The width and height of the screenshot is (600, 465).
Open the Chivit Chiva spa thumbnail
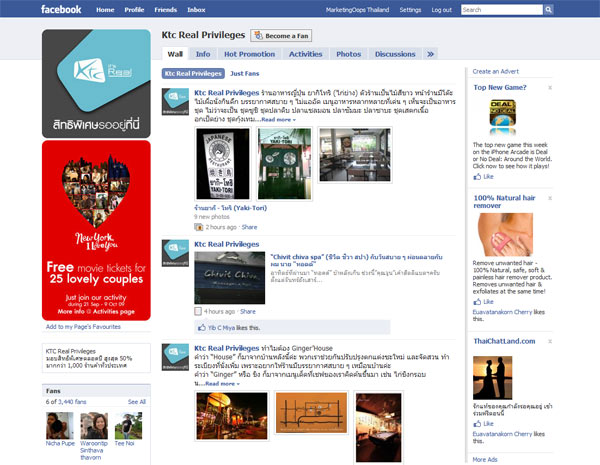[230, 277]
